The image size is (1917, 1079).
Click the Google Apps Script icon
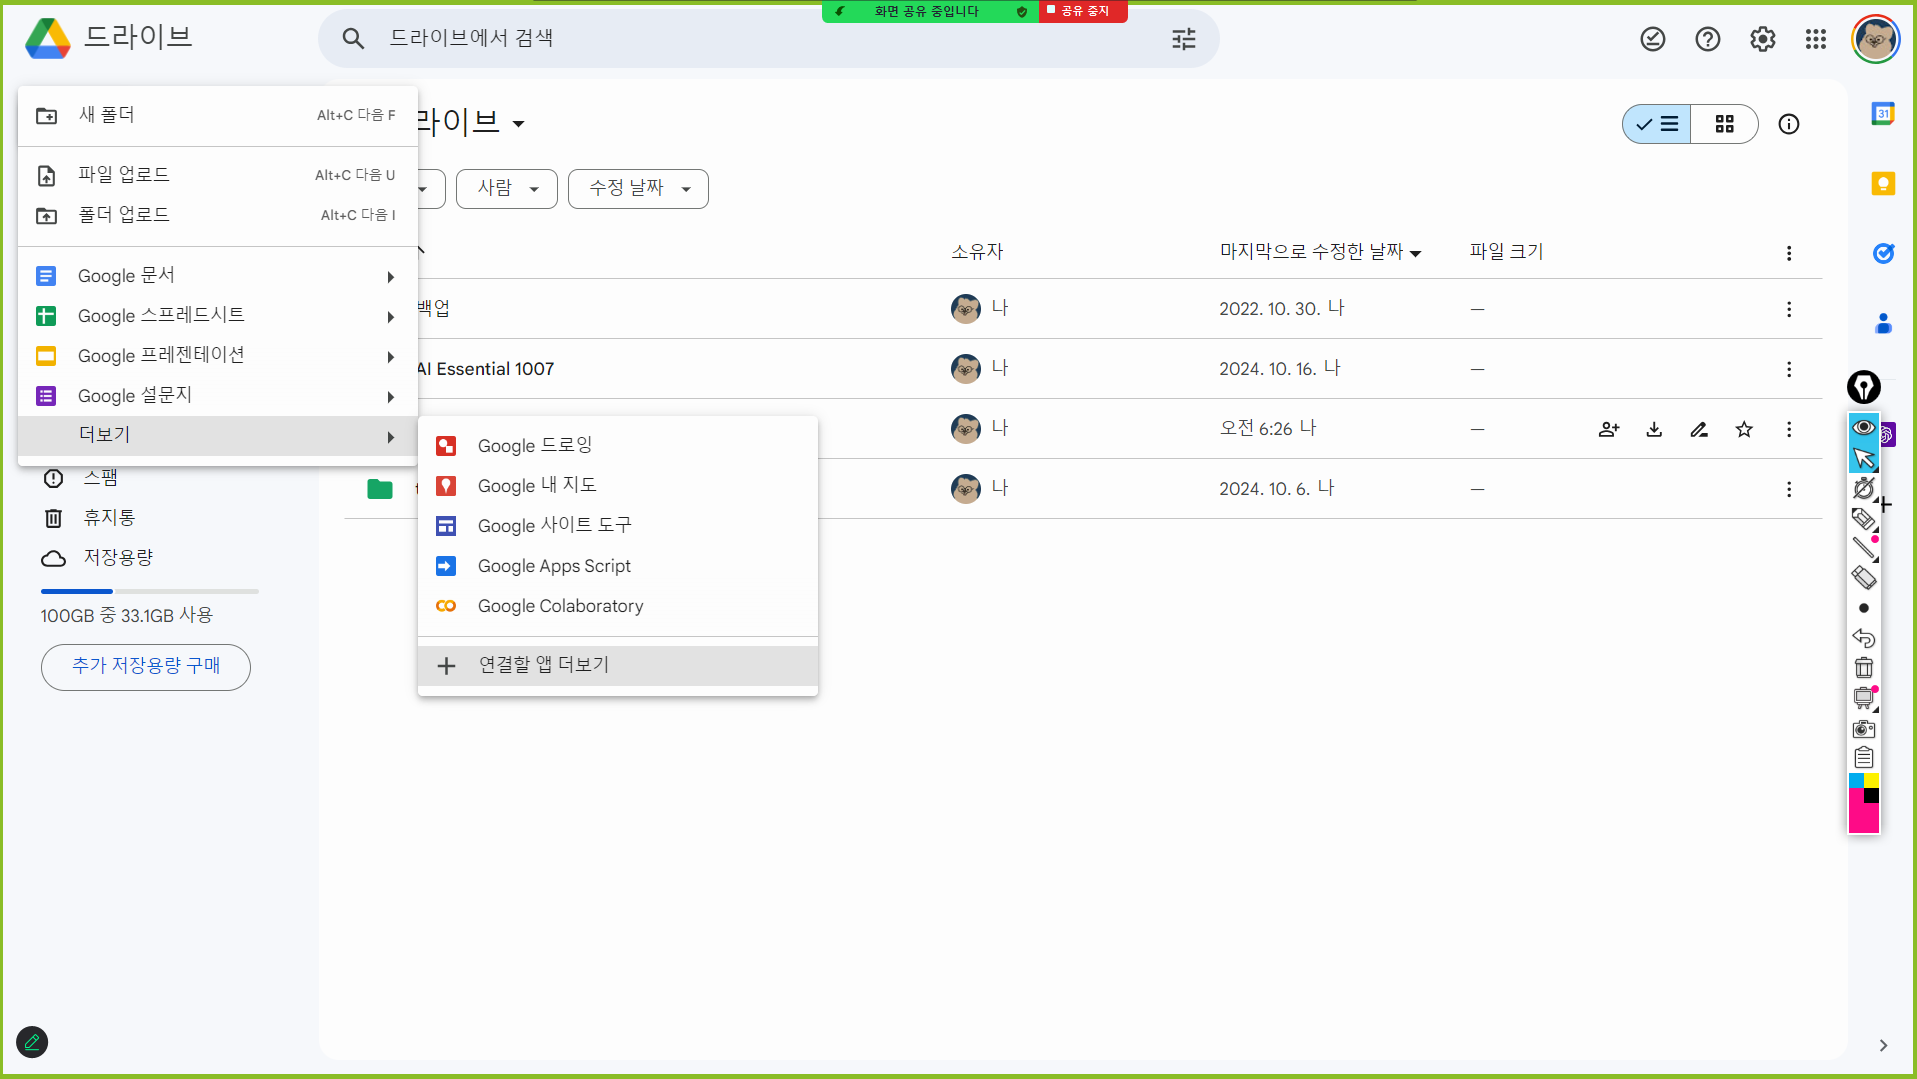(x=446, y=566)
